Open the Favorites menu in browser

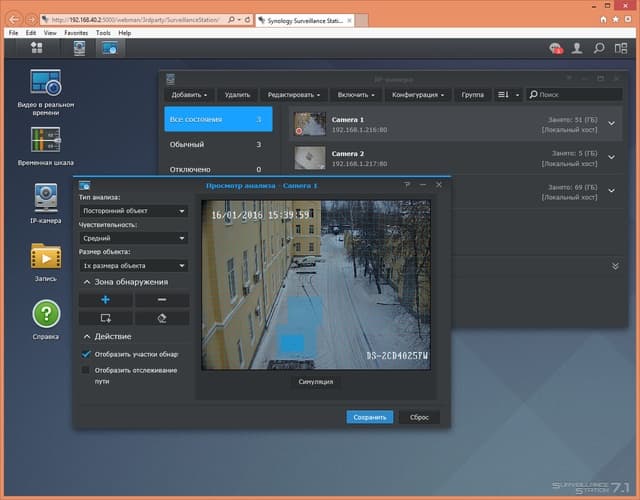click(76, 33)
